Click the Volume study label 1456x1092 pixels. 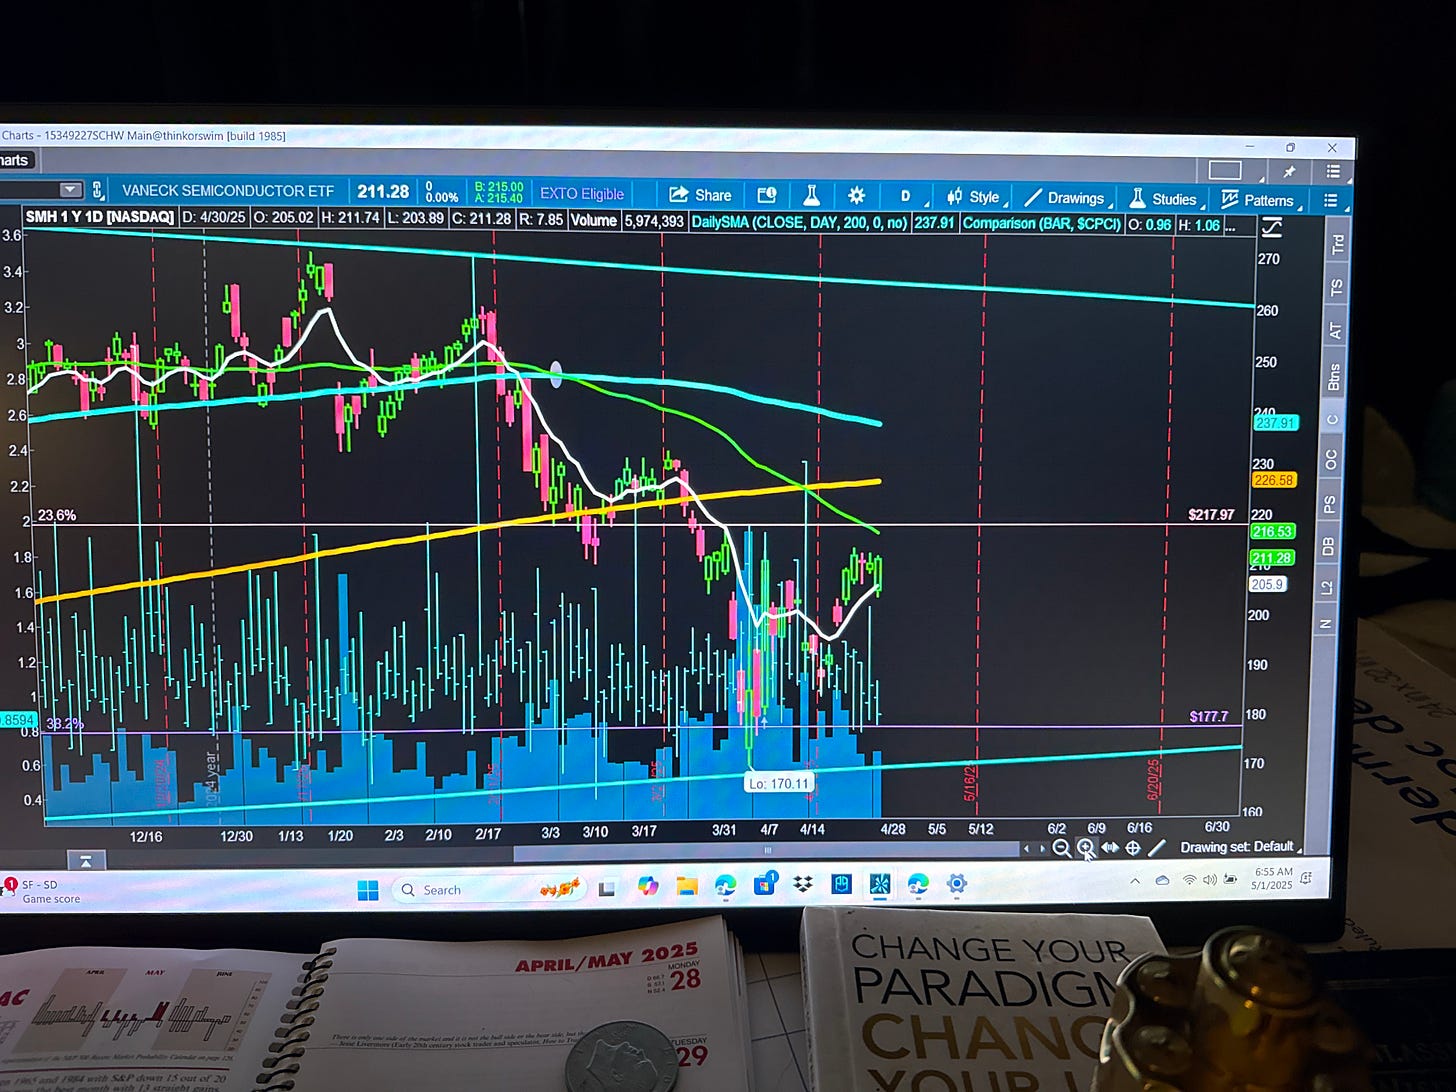click(x=593, y=220)
